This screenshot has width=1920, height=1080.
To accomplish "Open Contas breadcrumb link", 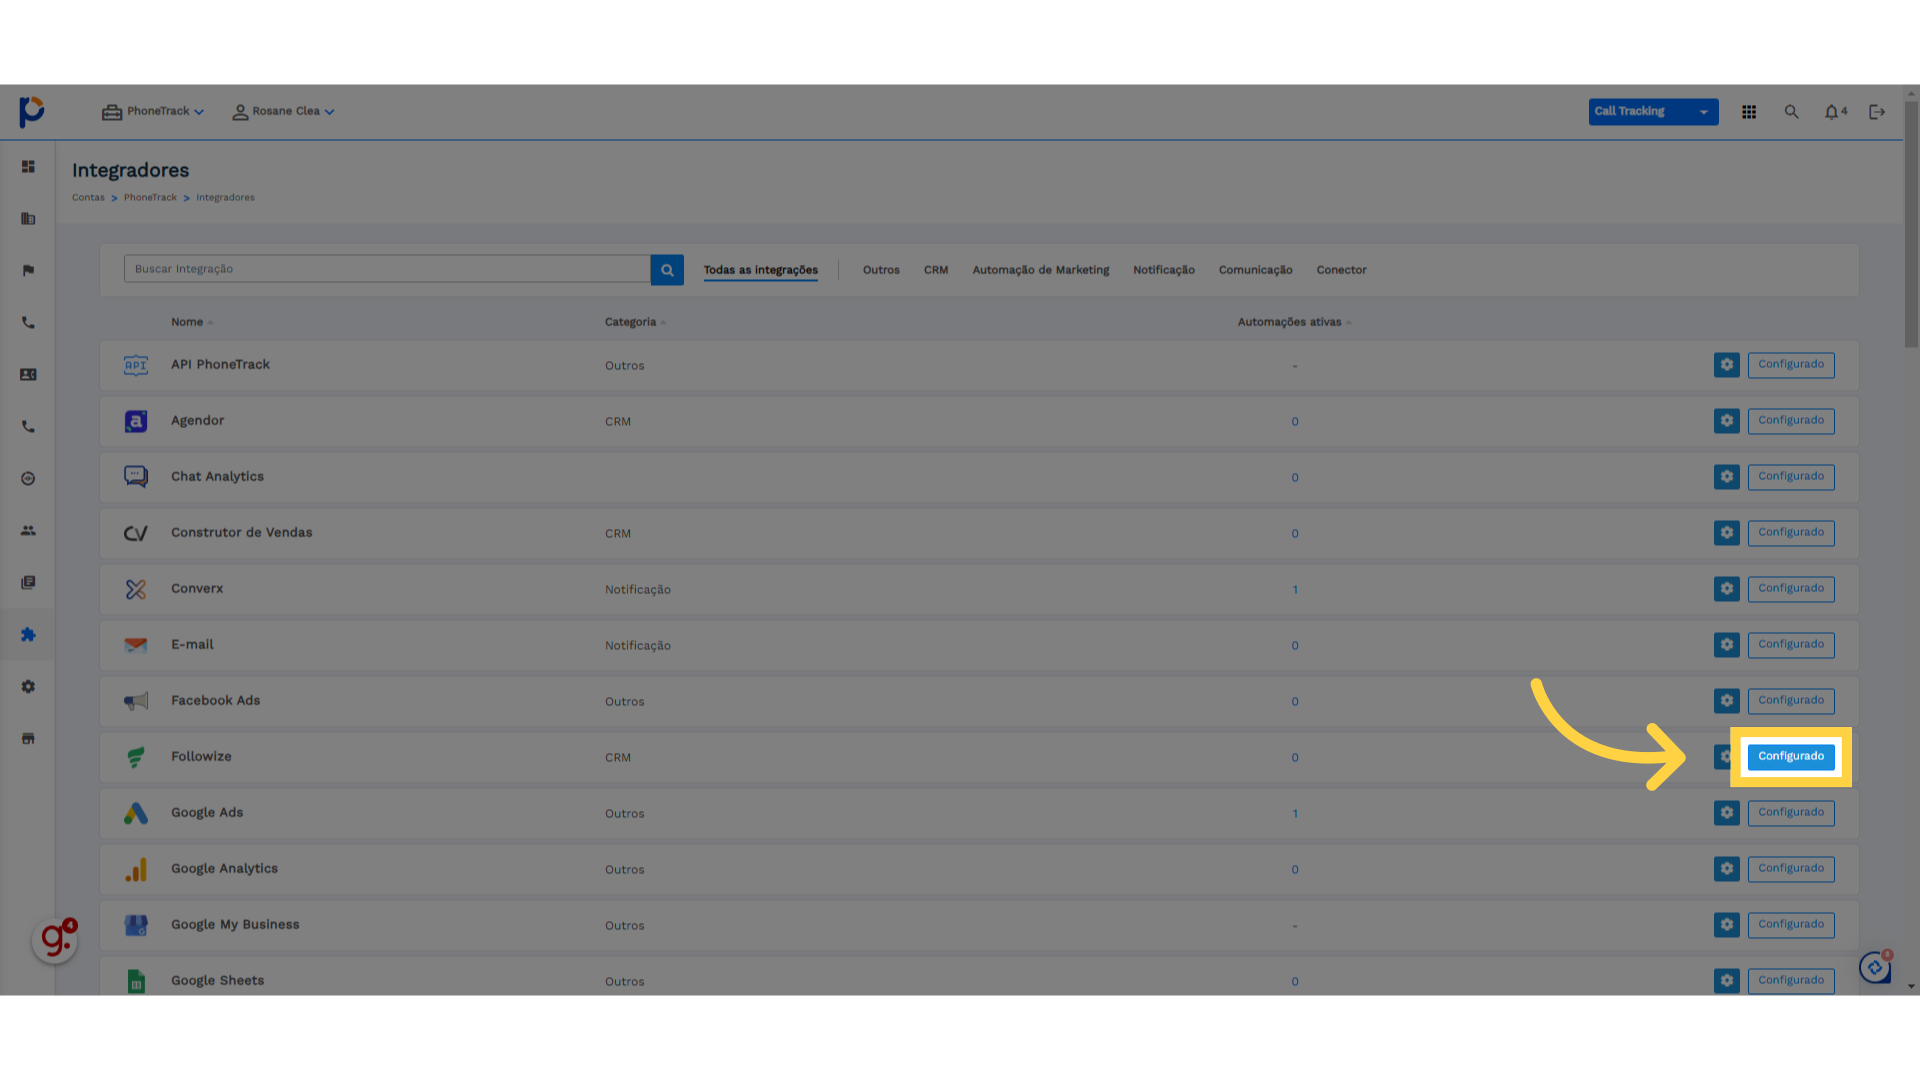I will point(88,198).
